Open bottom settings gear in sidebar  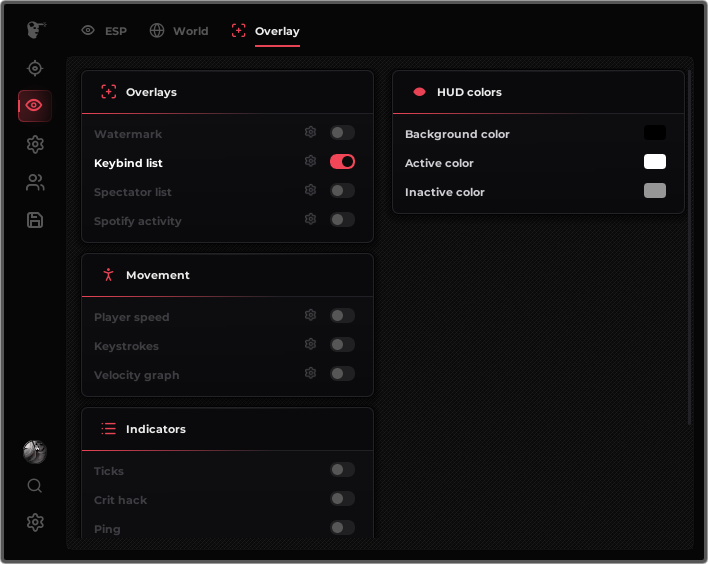coord(35,522)
